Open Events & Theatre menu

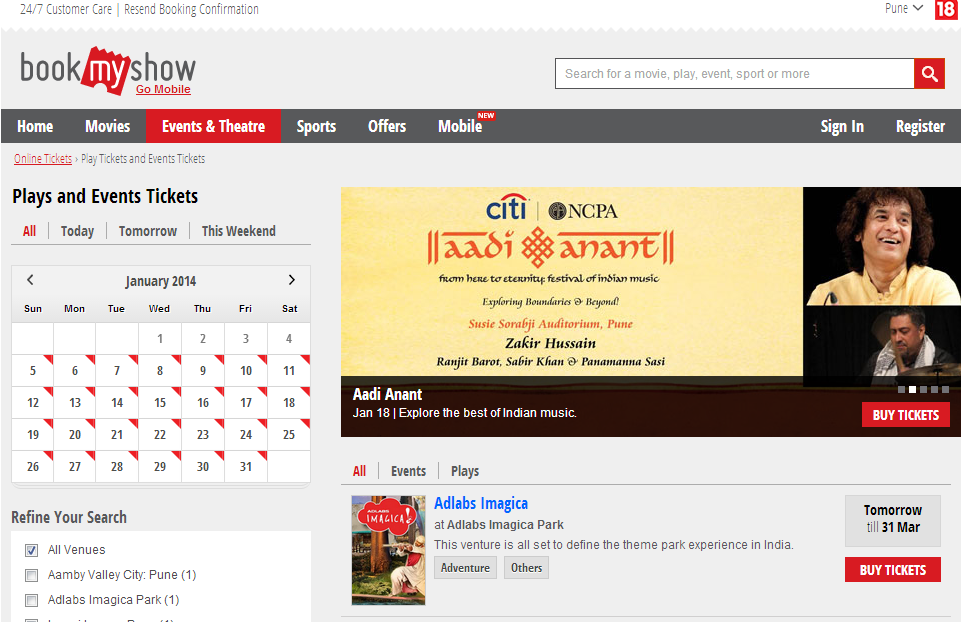point(213,126)
